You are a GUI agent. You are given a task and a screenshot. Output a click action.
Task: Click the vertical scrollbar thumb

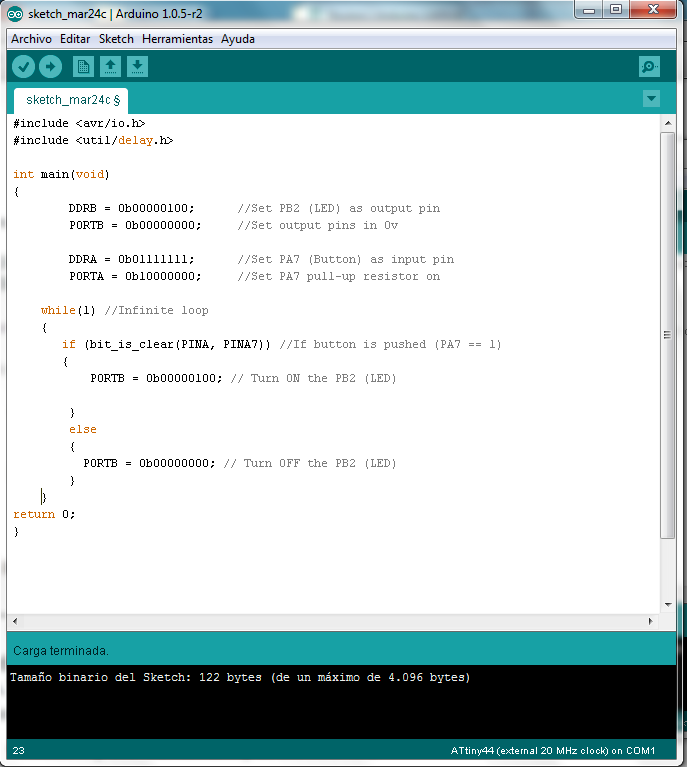[667, 335]
